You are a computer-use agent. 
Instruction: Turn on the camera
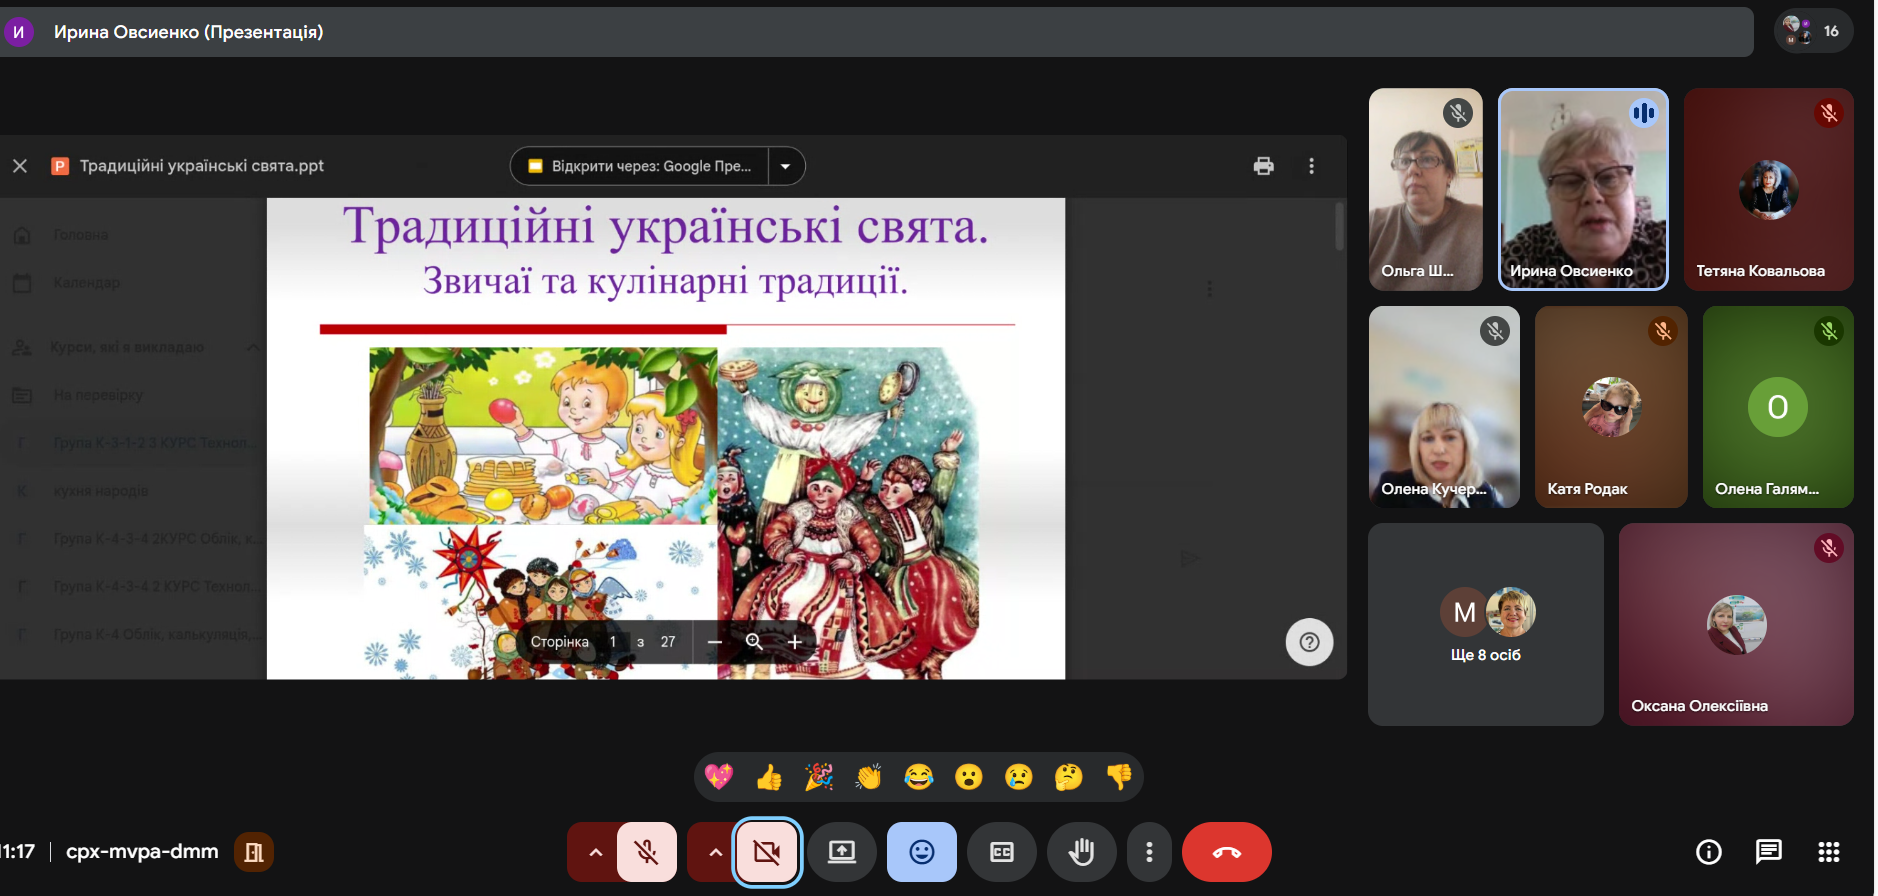pyautogui.click(x=767, y=852)
